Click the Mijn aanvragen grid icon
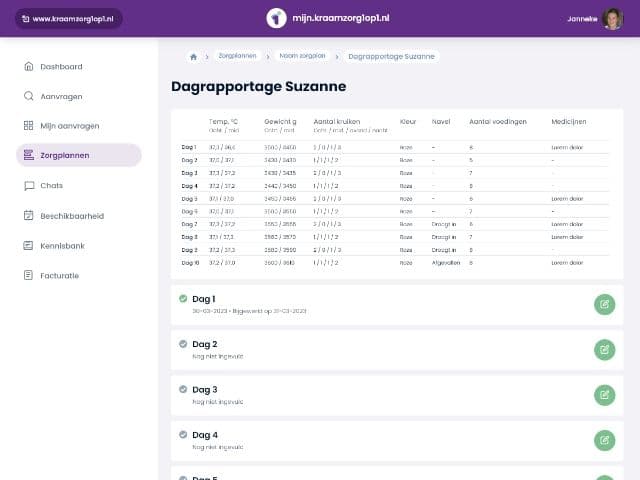Viewport: 640px width, 480px height. tap(29, 126)
